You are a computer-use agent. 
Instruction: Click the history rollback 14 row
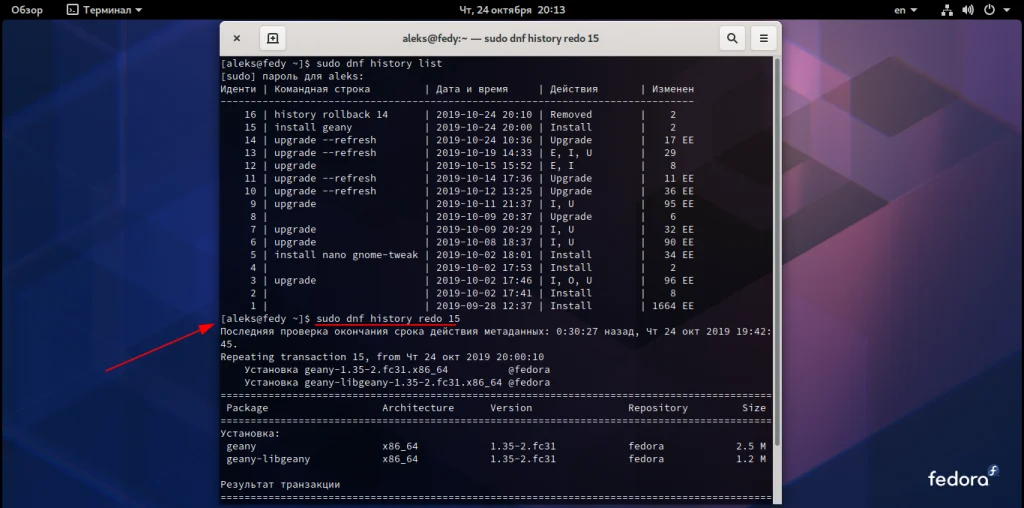(457, 114)
